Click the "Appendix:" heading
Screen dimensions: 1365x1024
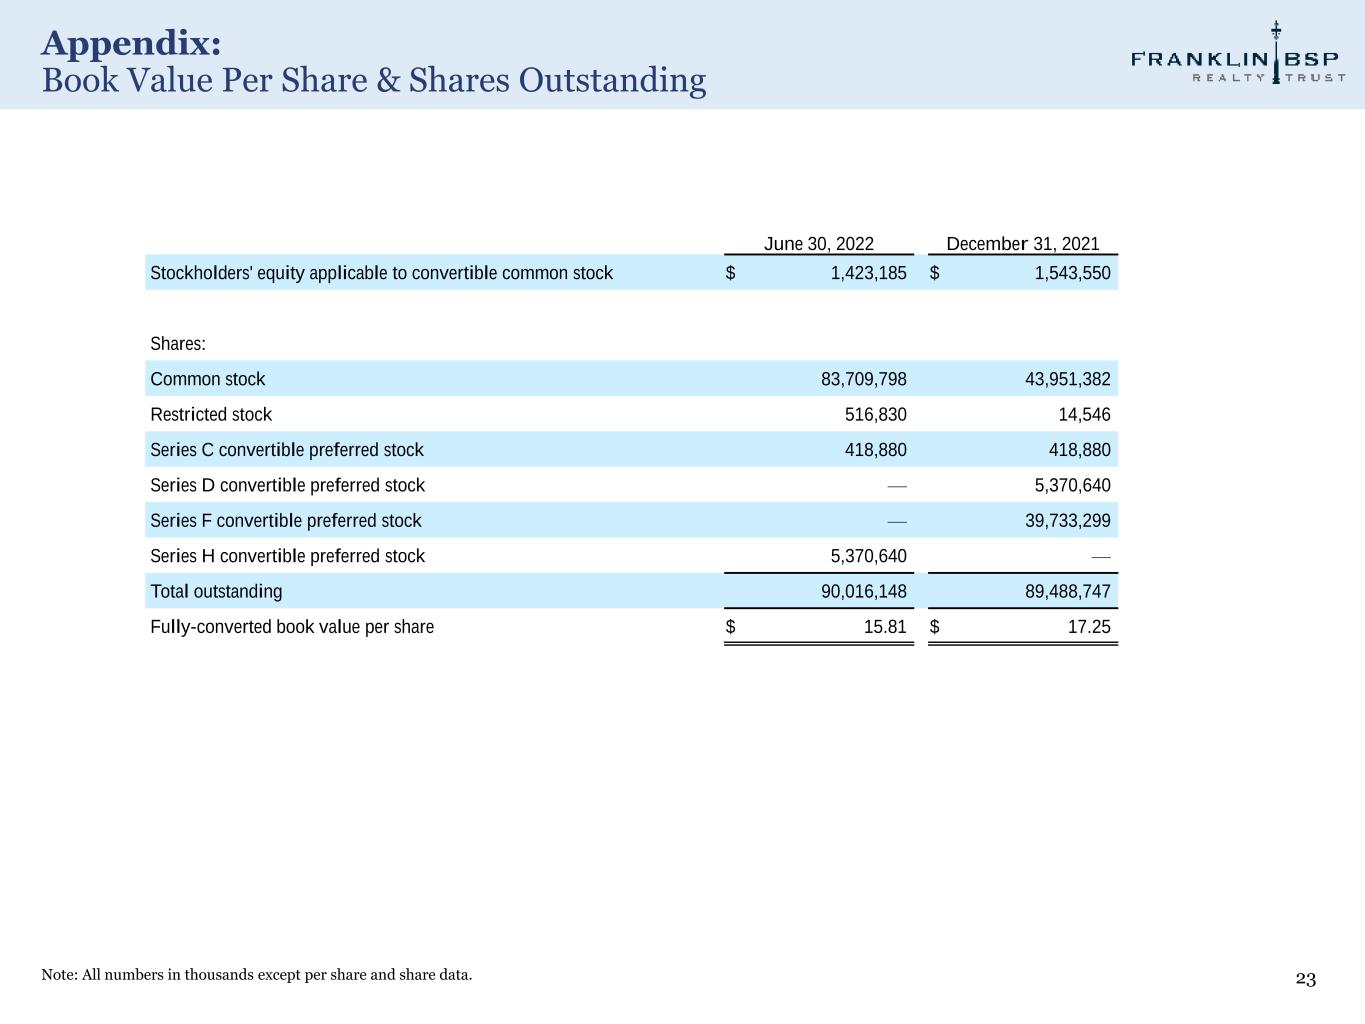click(x=131, y=43)
